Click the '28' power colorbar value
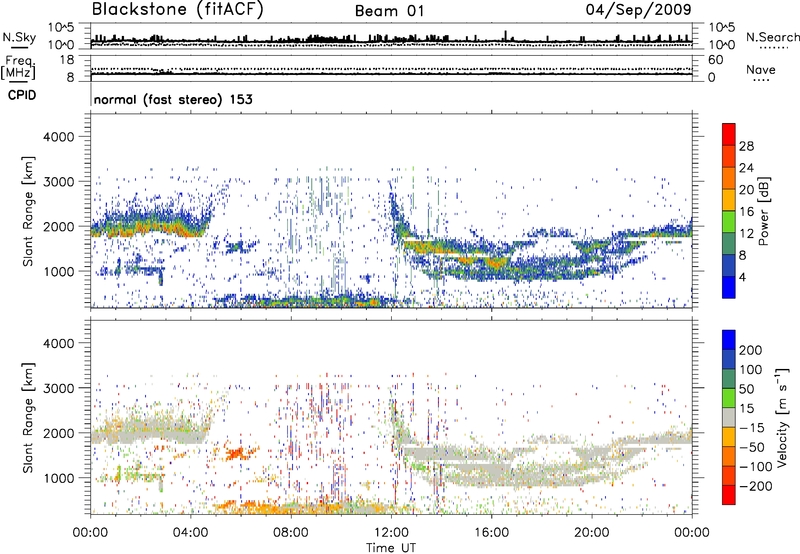800x554 pixels. pyautogui.click(x=746, y=146)
